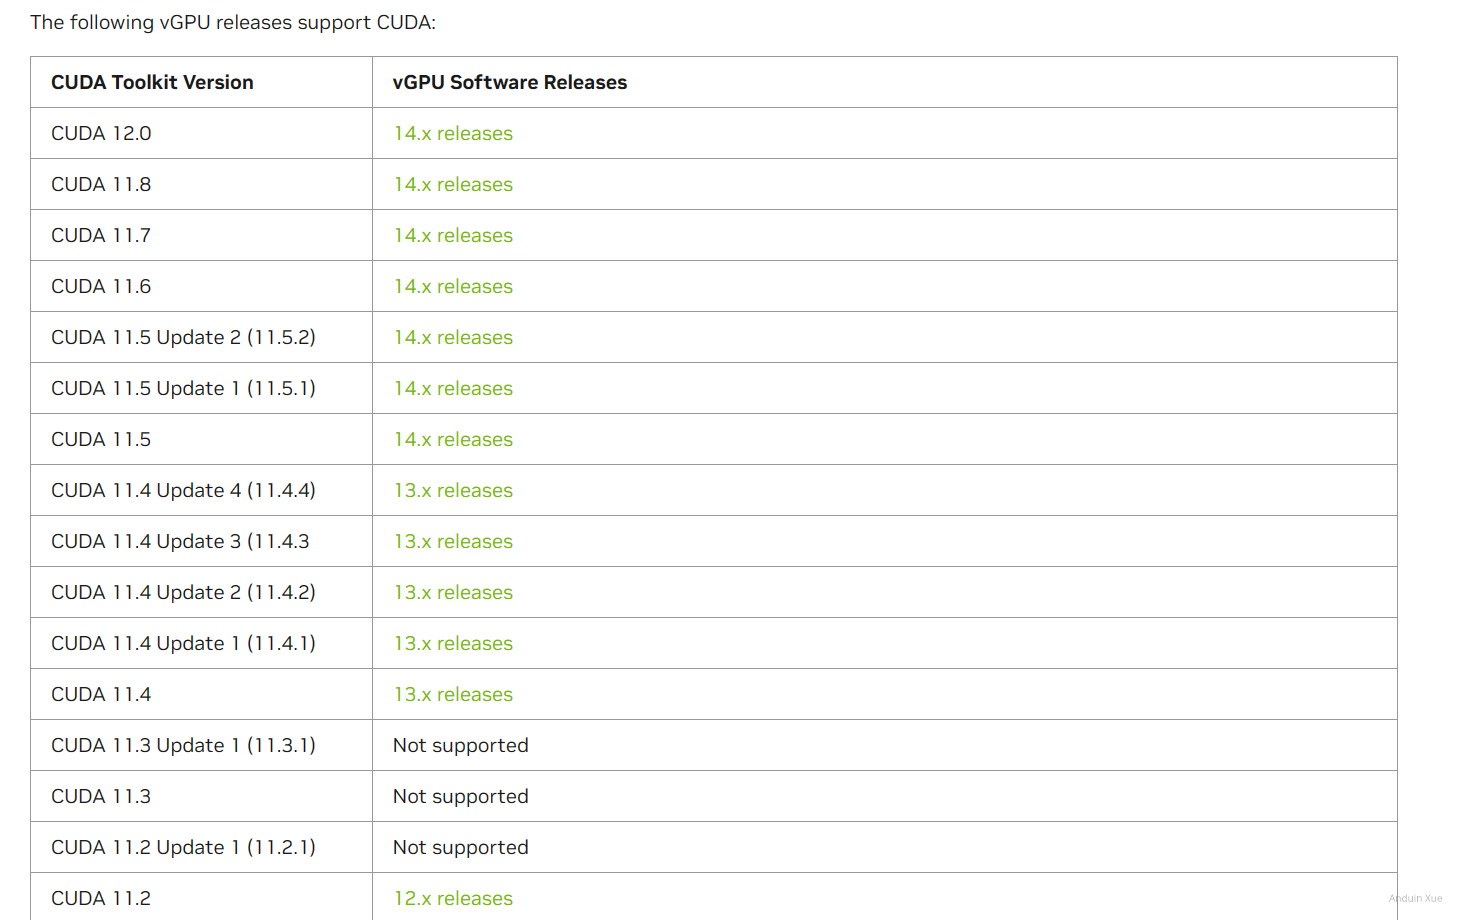This screenshot has width=1458, height=920.
Task: Open 13.x releases for CUDA 11.4 Update 1
Action: click(452, 644)
